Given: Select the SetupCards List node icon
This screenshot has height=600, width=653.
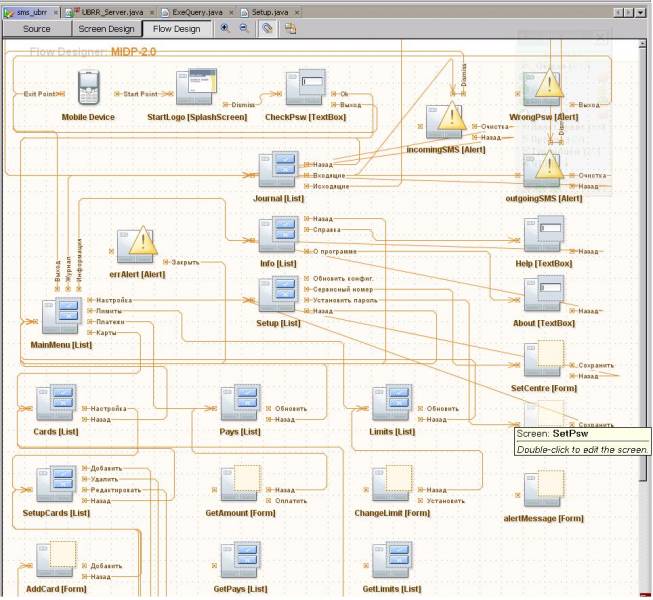Looking at the screenshot, I should tap(56, 483).
